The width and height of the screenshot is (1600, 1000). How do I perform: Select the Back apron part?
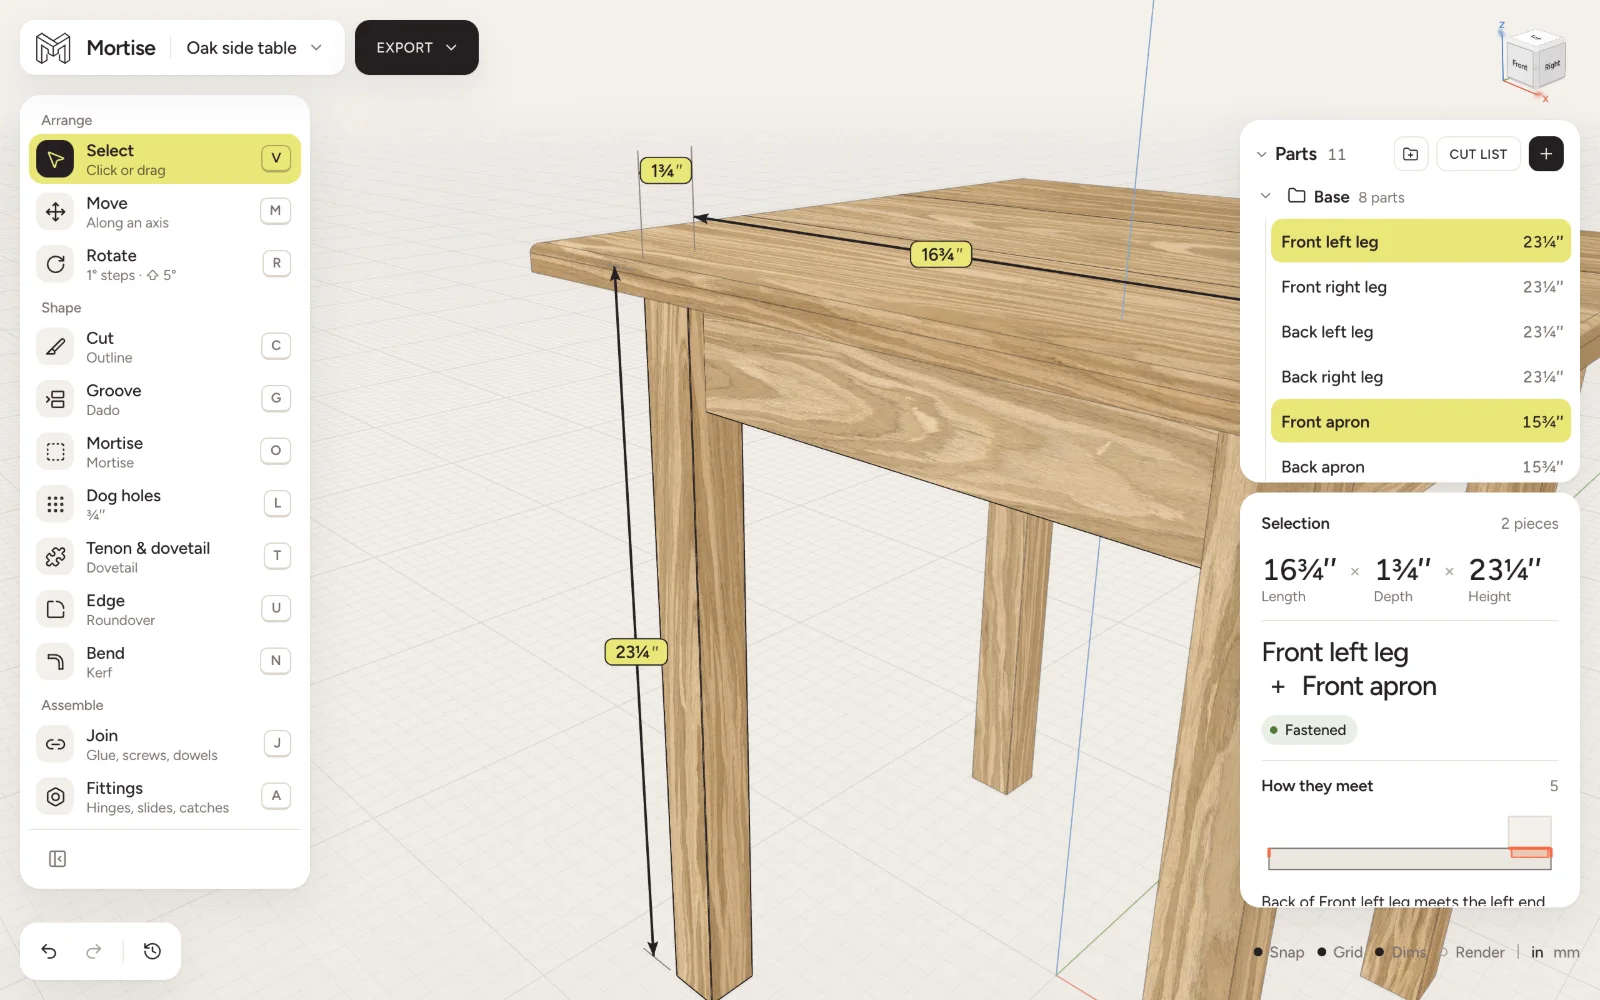1421,466
